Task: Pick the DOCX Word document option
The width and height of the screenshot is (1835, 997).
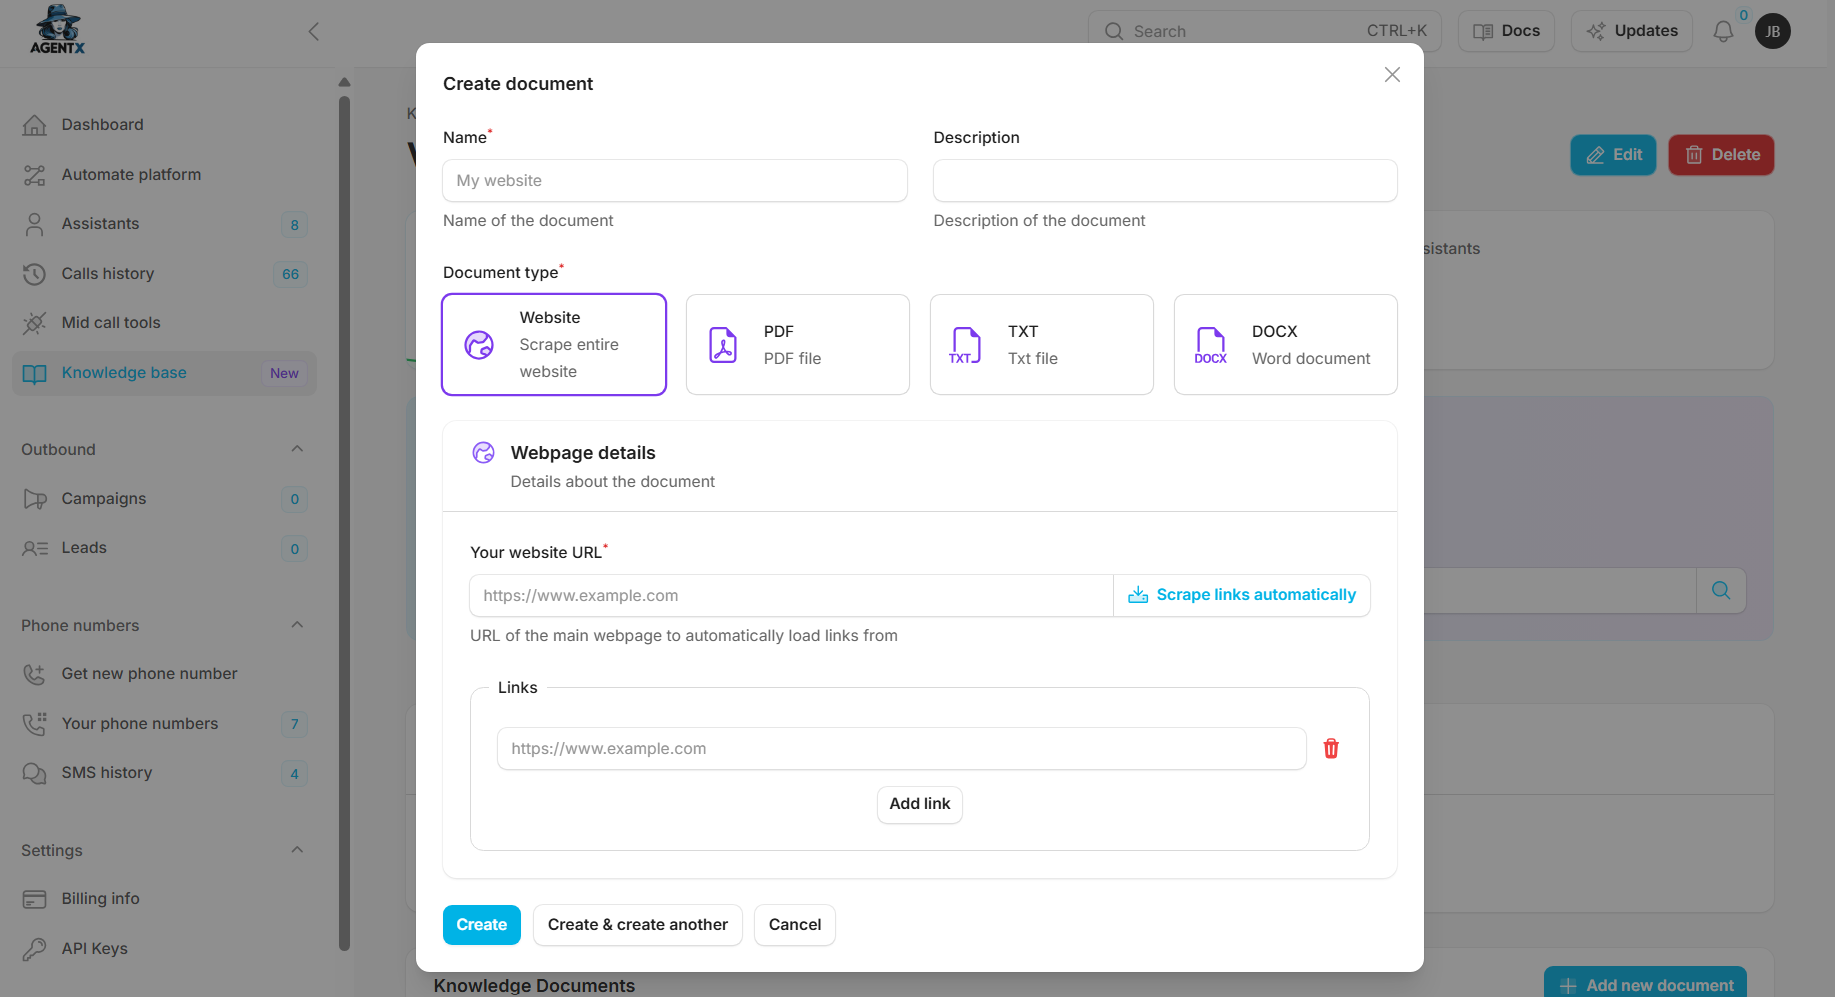Action: point(1285,345)
